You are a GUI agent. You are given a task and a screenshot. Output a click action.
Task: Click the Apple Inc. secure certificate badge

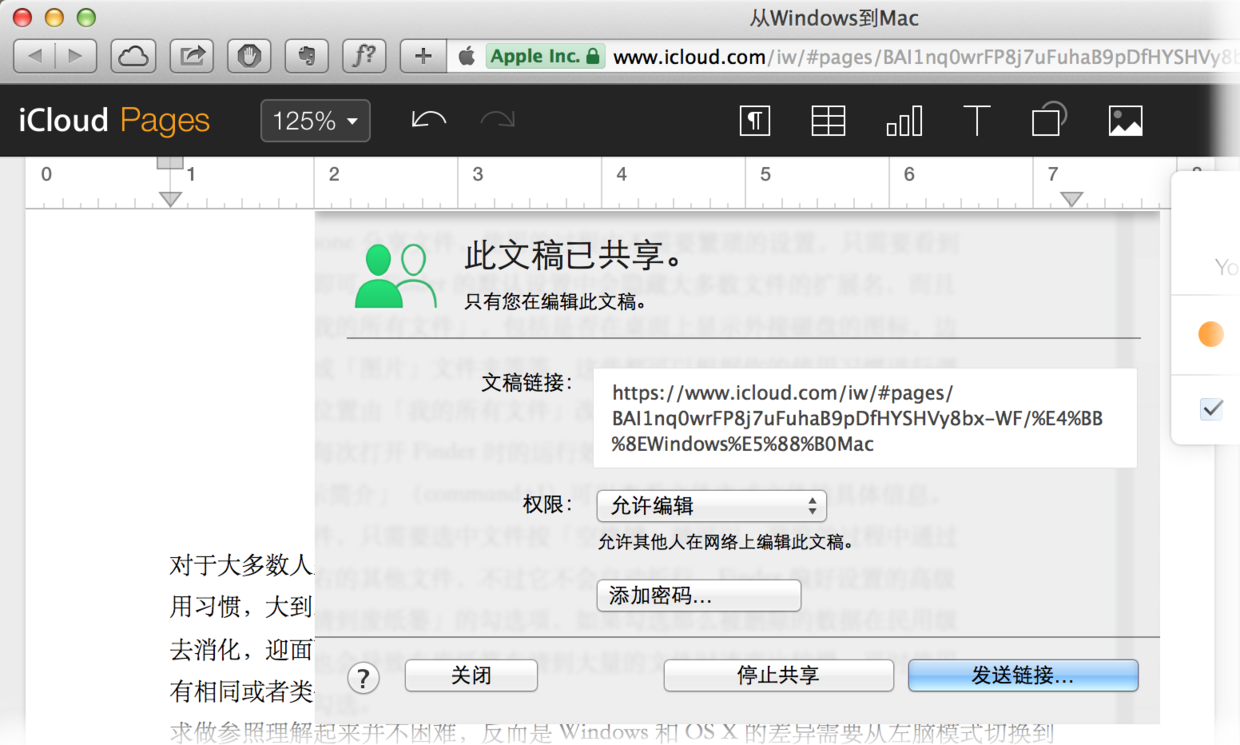click(x=545, y=57)
